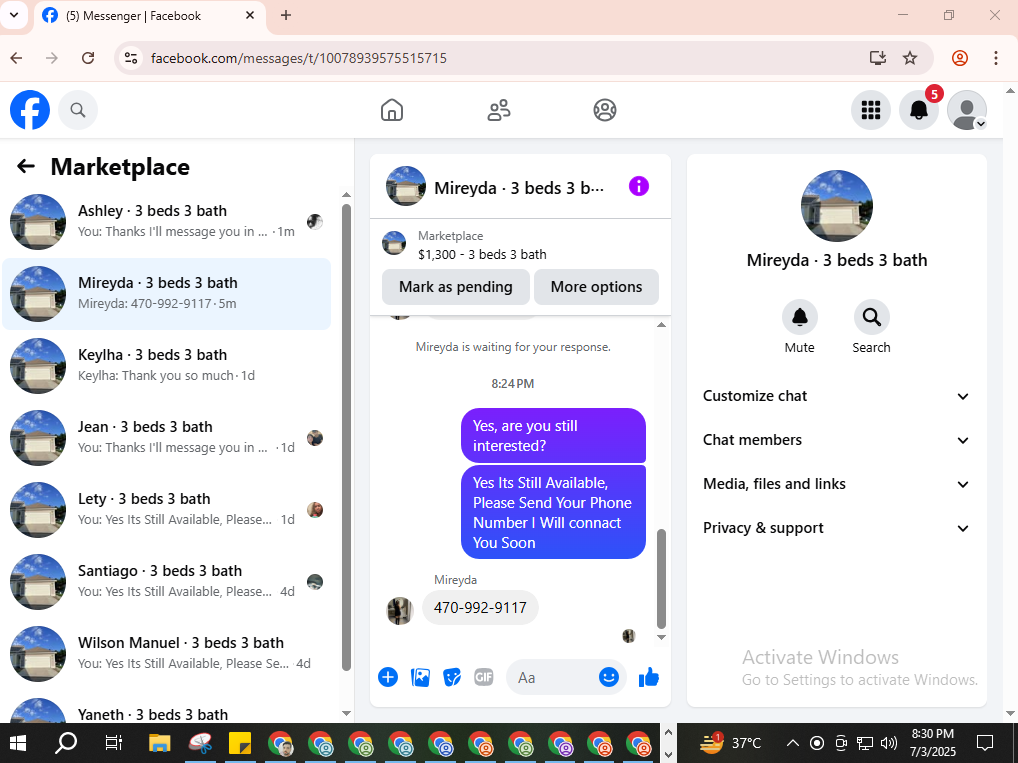Open More options for listing
Viewport: 1018px width, 763px height.
(596, 287)
